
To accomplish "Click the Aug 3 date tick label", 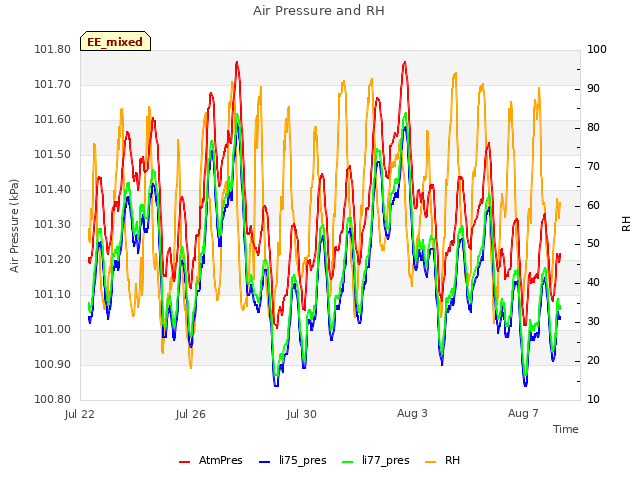I will pyautogui.click(x=412, y=413).
